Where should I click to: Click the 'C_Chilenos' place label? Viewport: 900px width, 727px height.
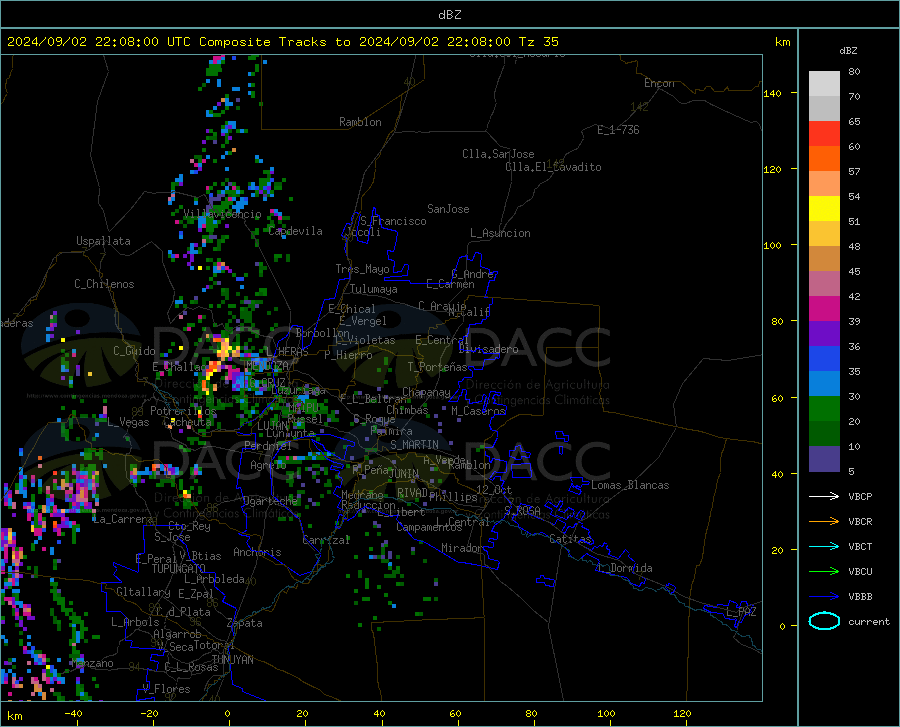tap(104, 284)
